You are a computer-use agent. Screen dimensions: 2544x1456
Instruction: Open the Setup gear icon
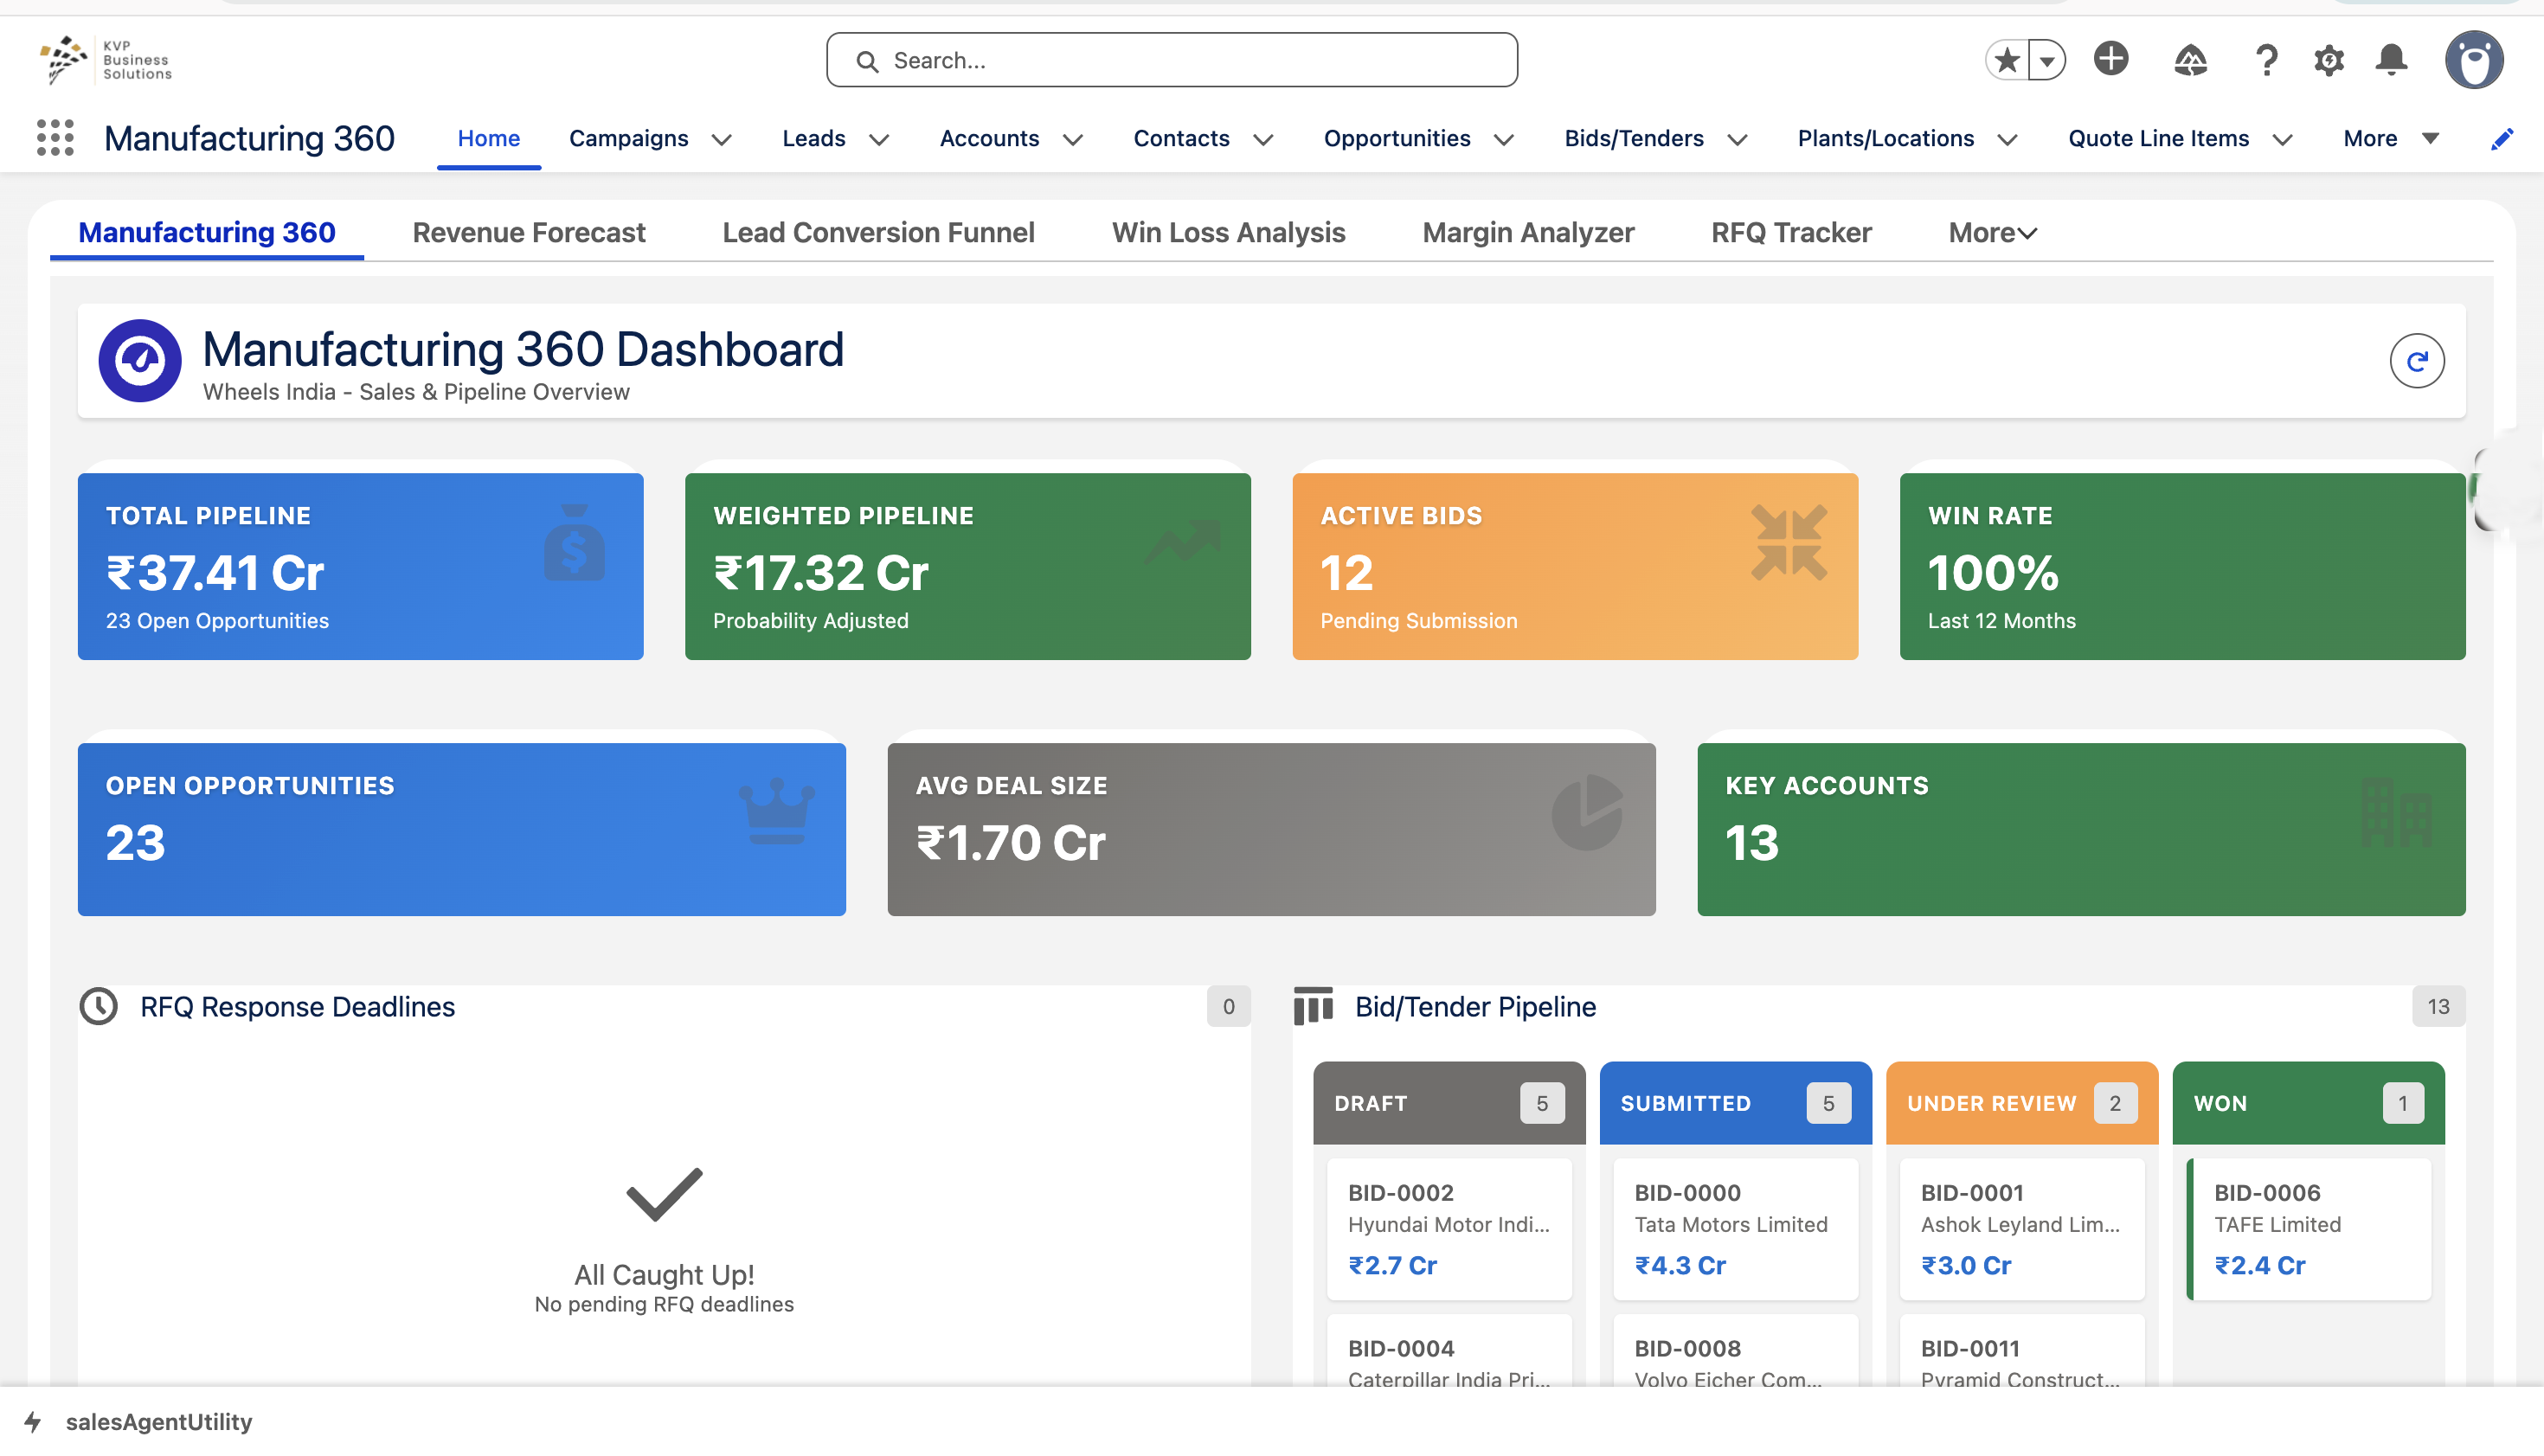2329,60
